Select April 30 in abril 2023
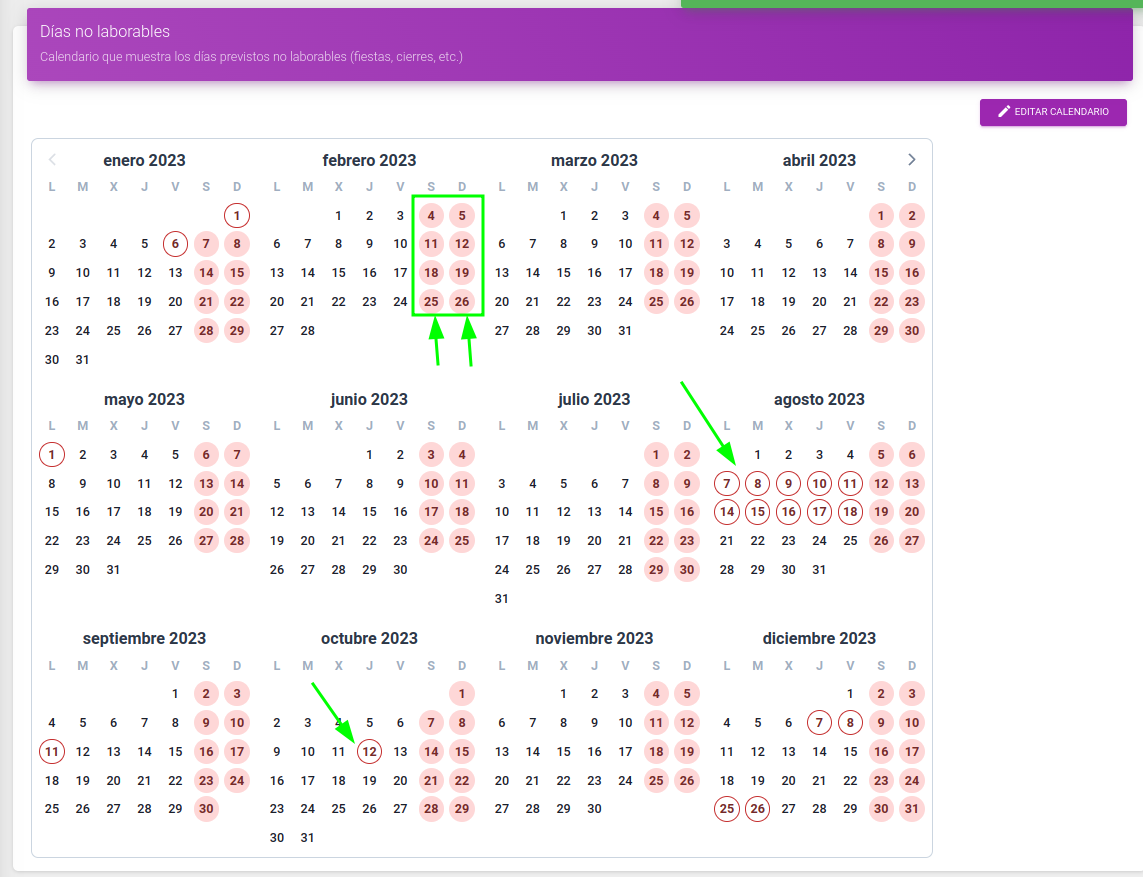 (x=912, y=331)
